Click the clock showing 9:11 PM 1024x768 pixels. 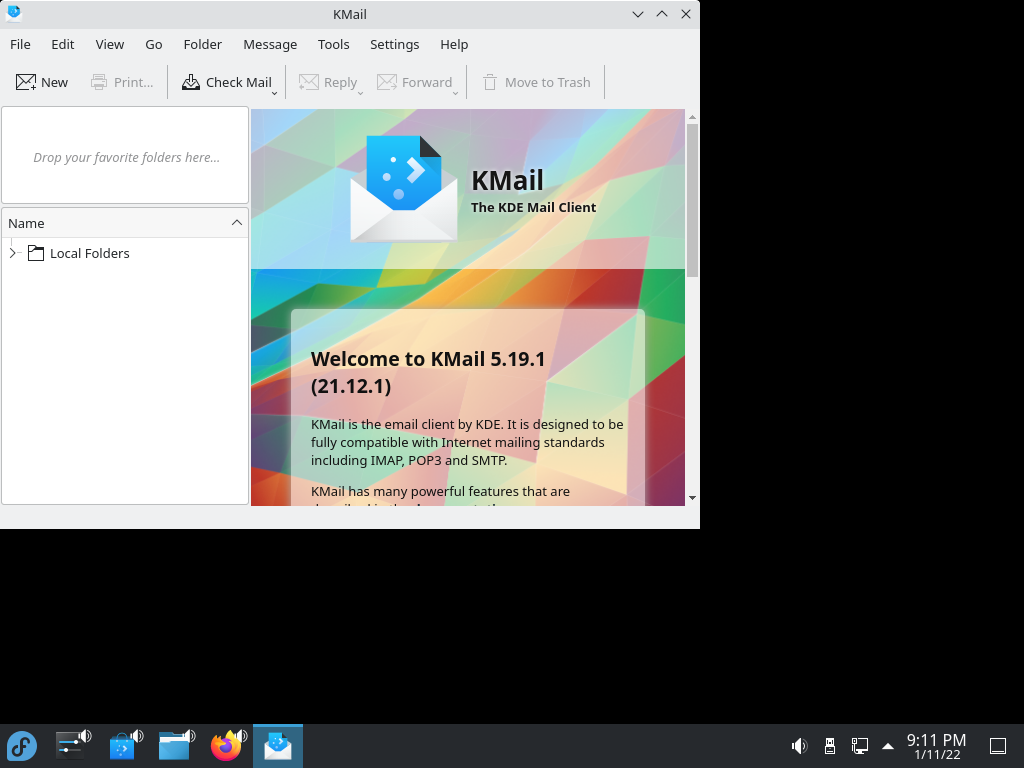(x=936, y=746)
